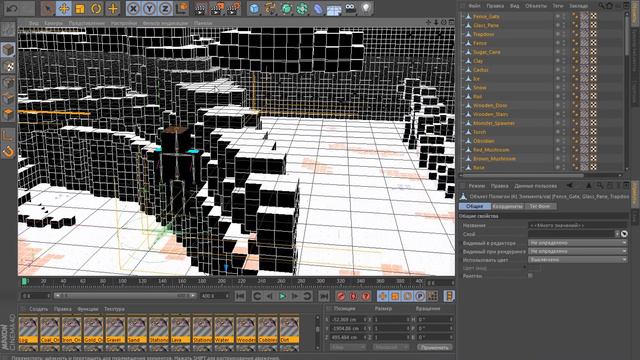
Task: Click the texture tag on Glass_Pane row
Action: (584, 25)
